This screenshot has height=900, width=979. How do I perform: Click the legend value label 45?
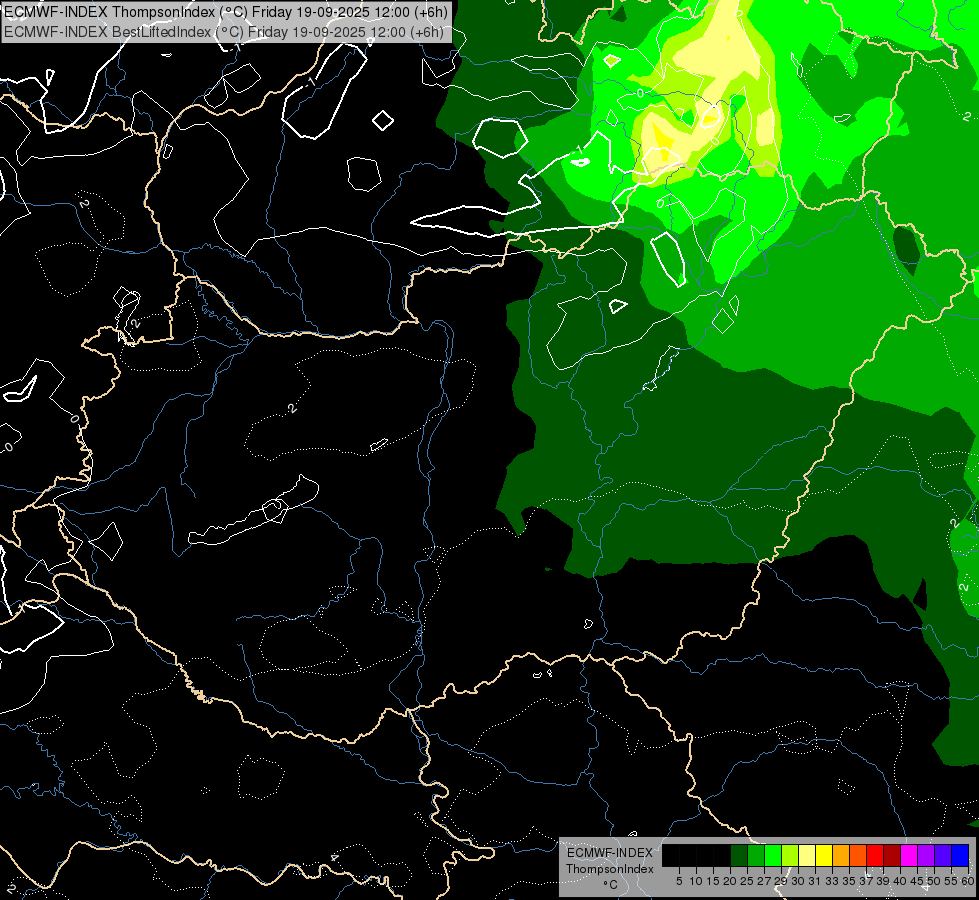(917, 881)
